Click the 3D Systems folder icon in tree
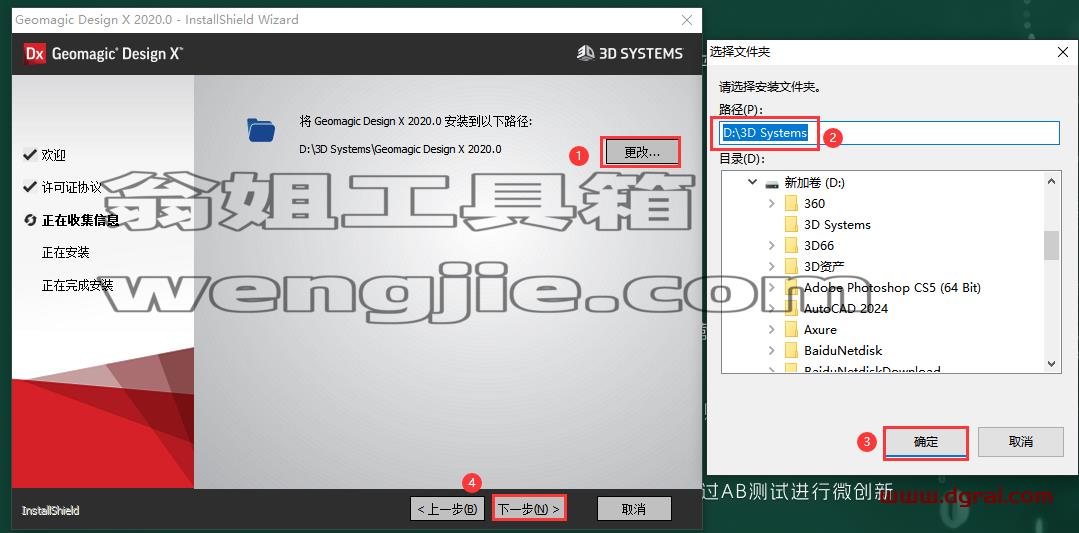The image size is (1079, 533). pos(791,225)
